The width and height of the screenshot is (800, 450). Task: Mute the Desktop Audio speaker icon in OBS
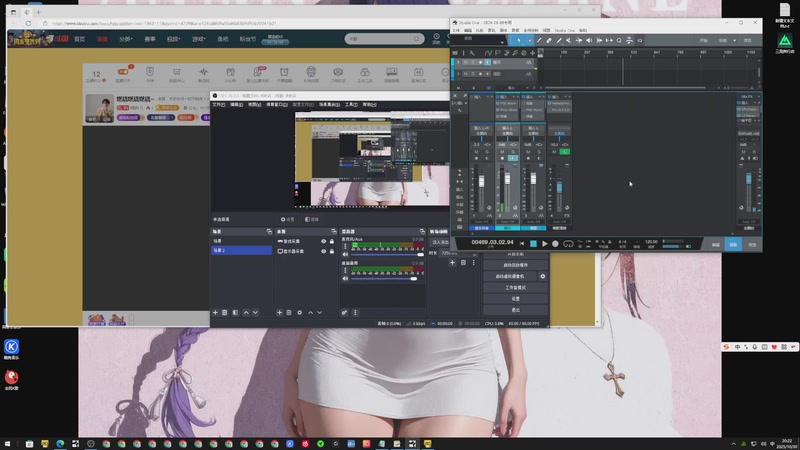point(345,279)
